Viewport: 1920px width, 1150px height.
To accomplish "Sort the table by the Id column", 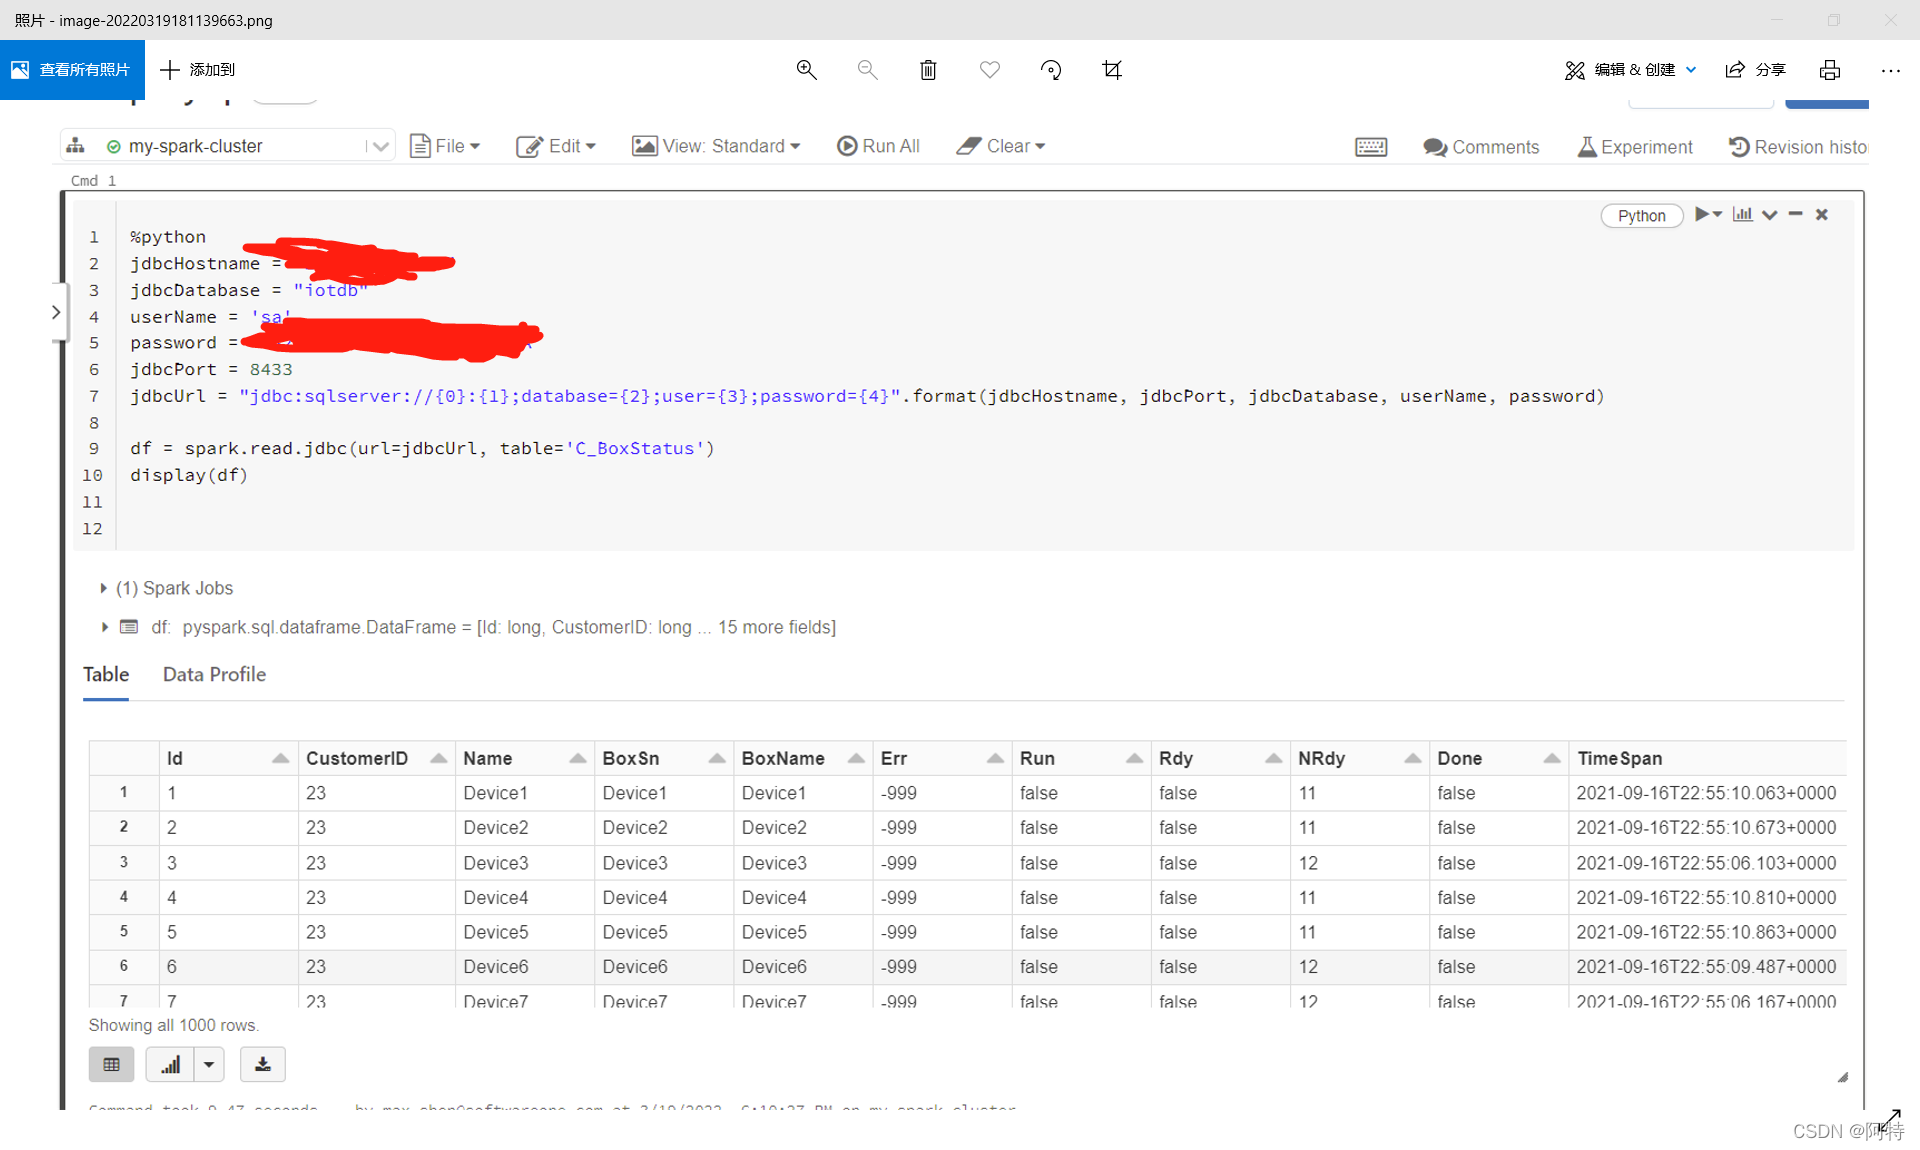I will [280, 758].
